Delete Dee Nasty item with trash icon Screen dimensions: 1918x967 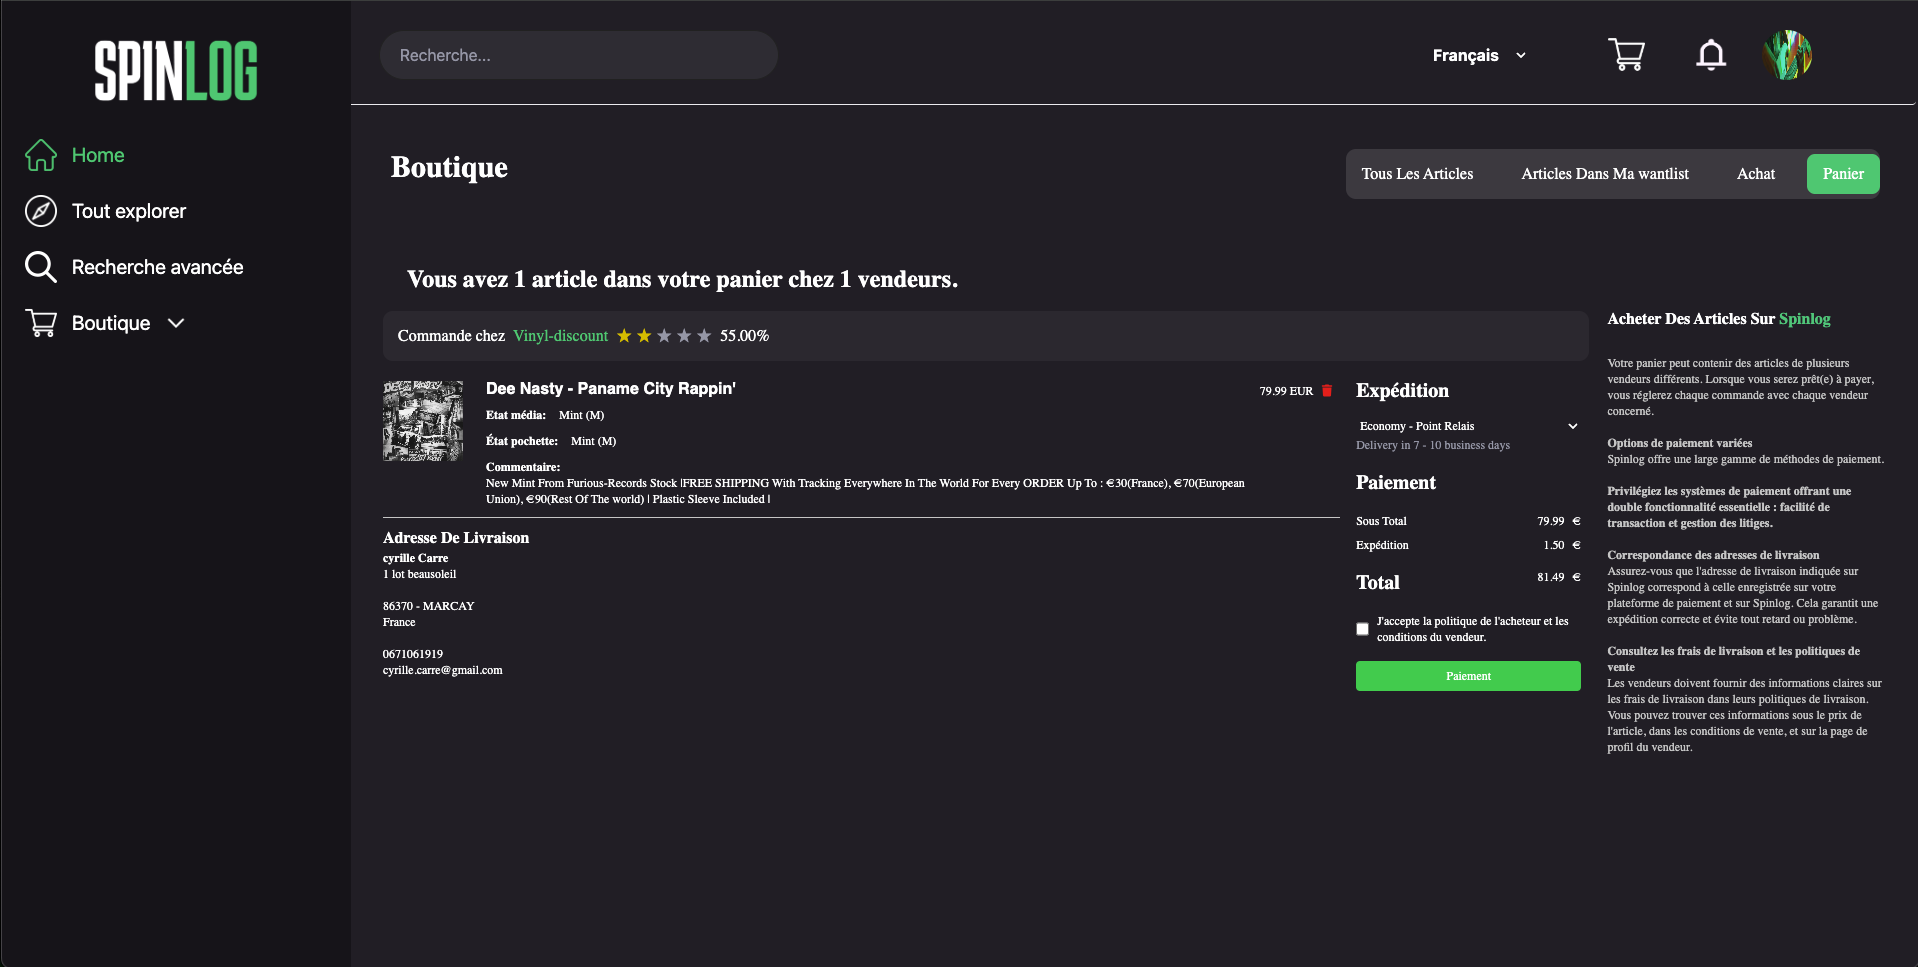(1327, 391)
